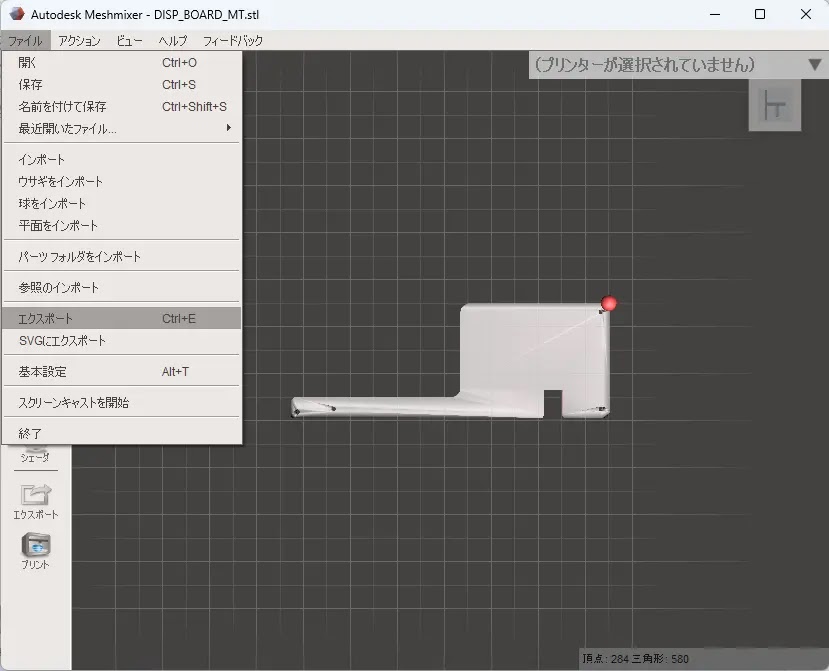829x671 pixels.
Task: Open the printer selection dropdown
Action: tap(678, 65)
